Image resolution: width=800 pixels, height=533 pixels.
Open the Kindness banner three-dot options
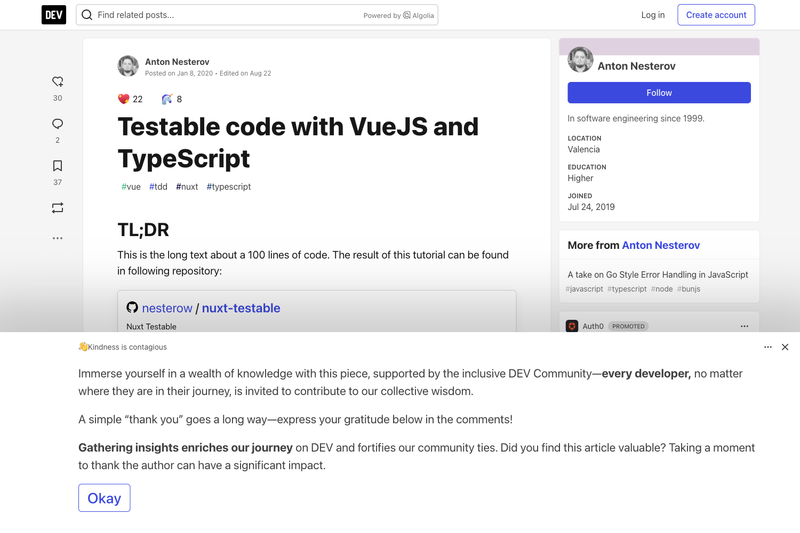[x=768, y=347]
